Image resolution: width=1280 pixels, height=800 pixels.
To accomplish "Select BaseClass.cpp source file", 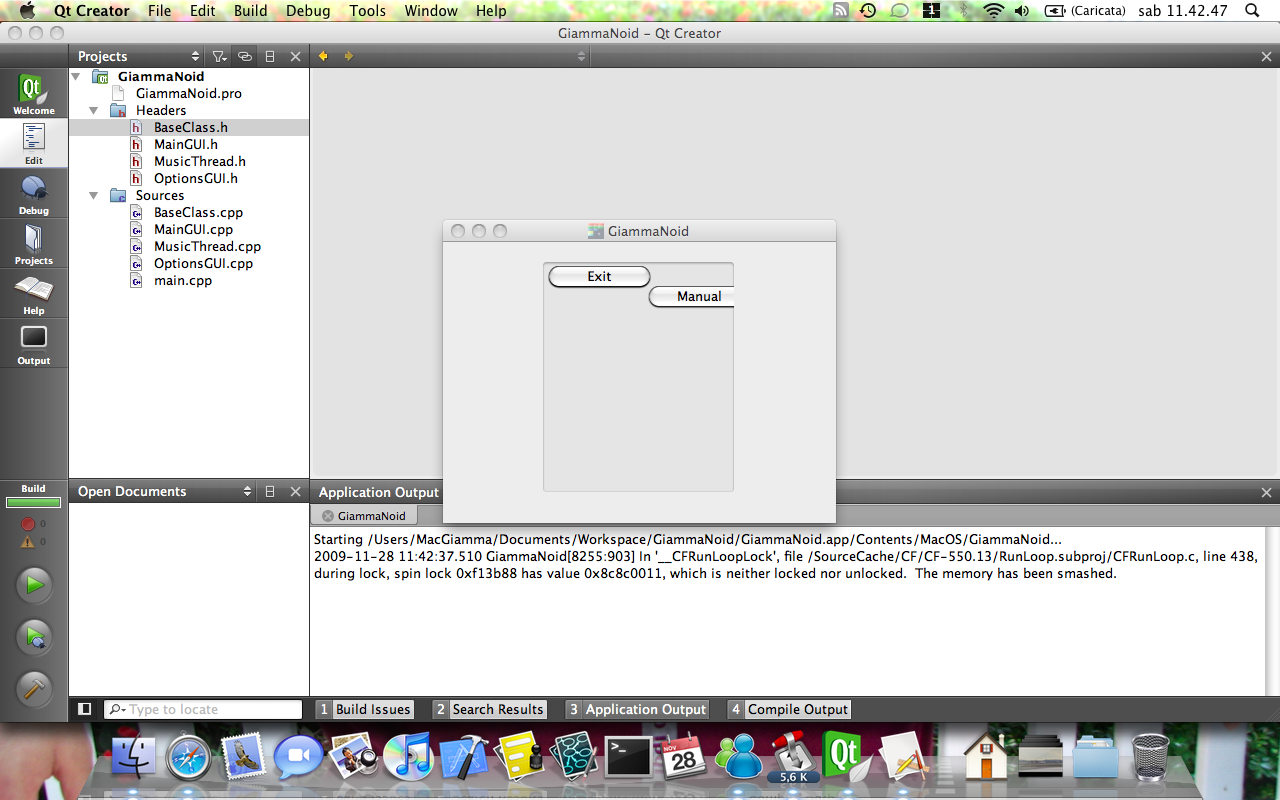I will pyautogui.click(x=198, y=212).
